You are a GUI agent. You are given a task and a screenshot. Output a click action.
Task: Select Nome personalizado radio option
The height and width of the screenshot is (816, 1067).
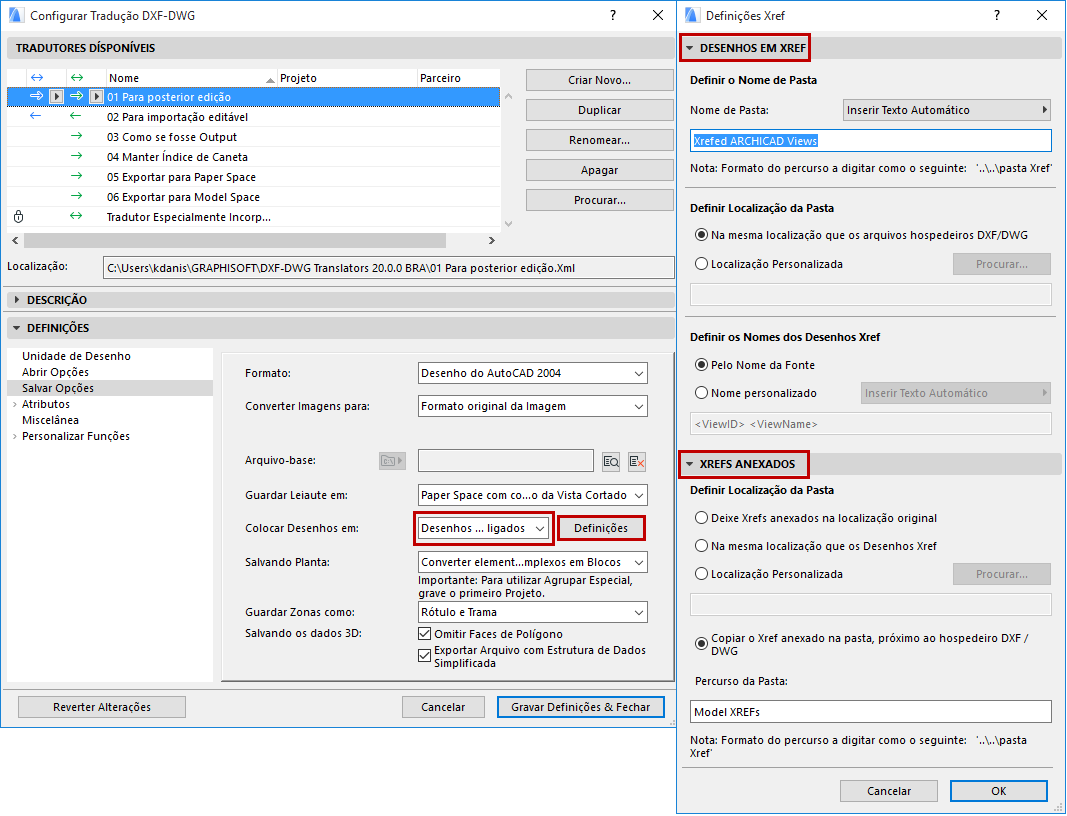[702, 393]
